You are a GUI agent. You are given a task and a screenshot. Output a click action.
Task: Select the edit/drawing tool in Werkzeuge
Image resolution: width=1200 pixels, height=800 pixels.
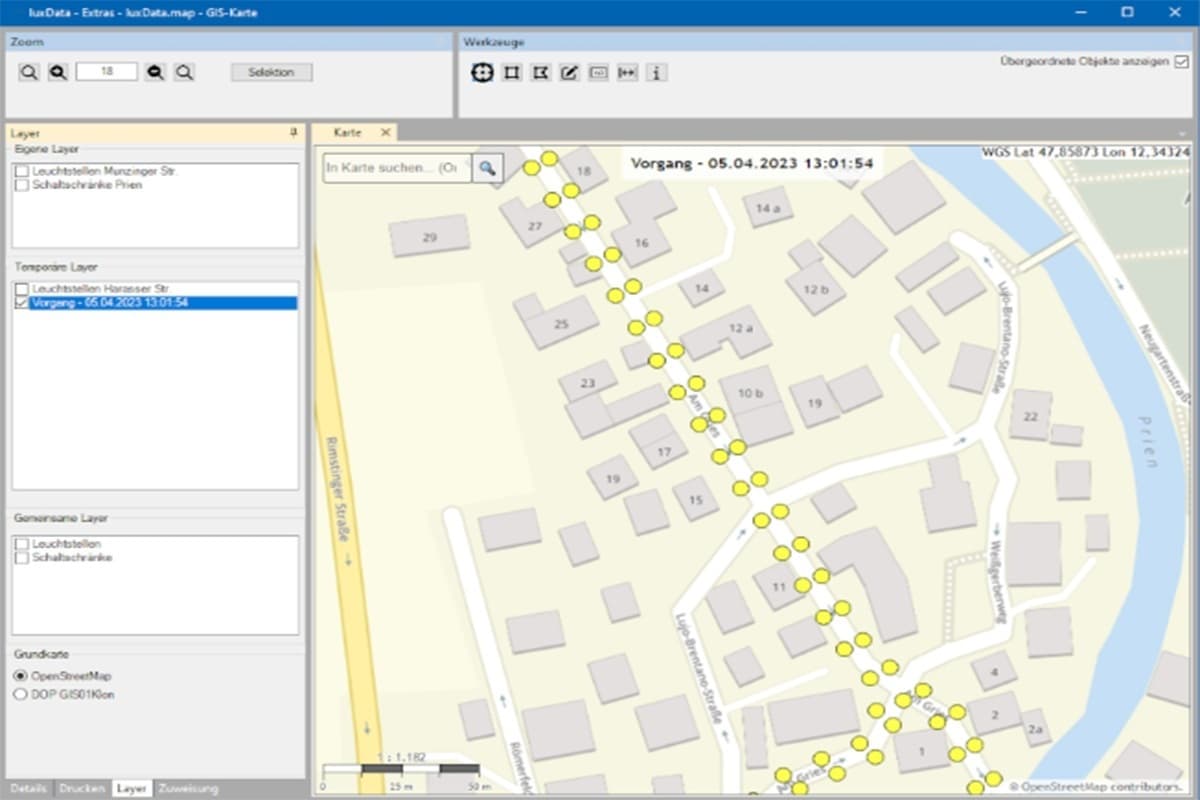(568, 72)
